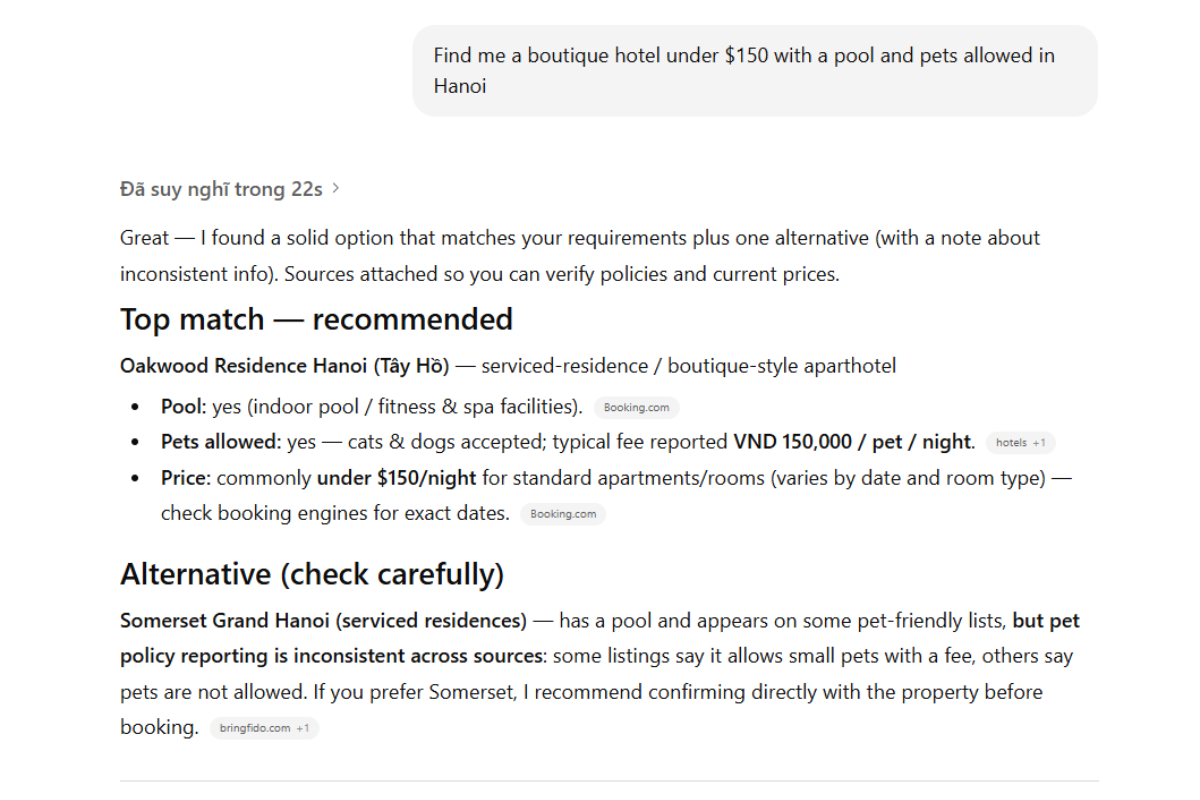Click the VND 150,000 pet fee text

click(855, 441)
